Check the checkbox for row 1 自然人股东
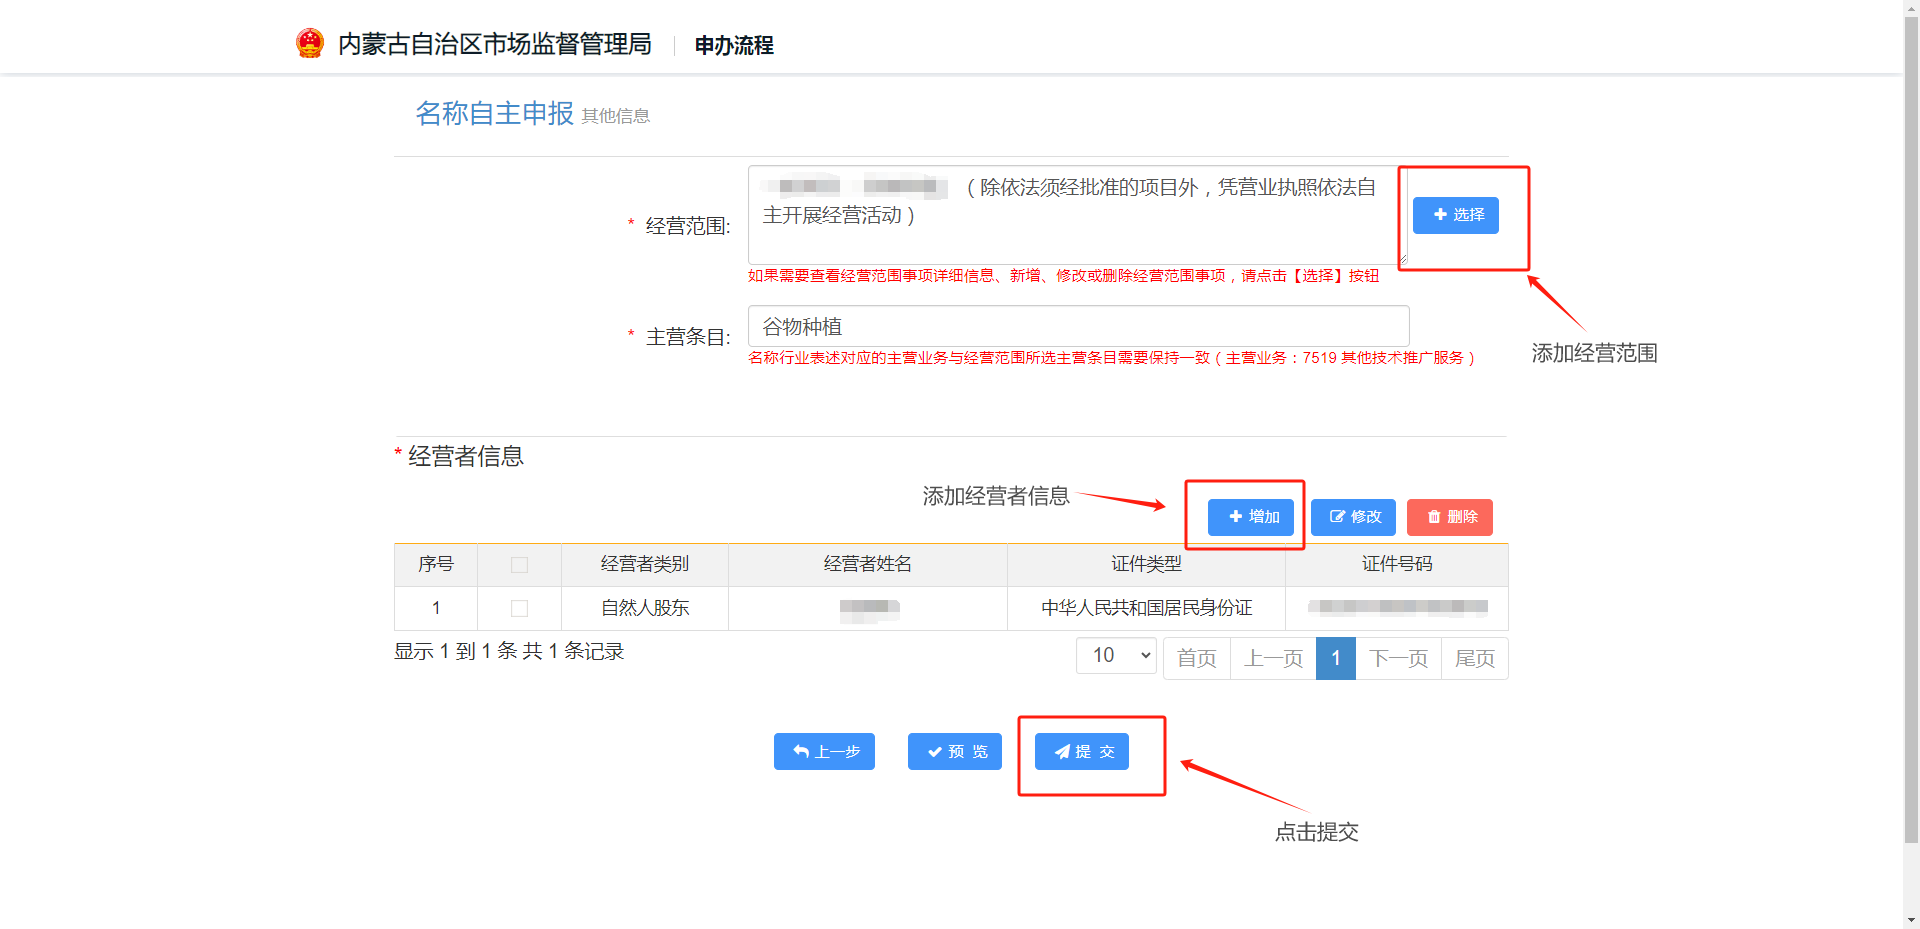The image size is (1920, 929). (519, 608)
